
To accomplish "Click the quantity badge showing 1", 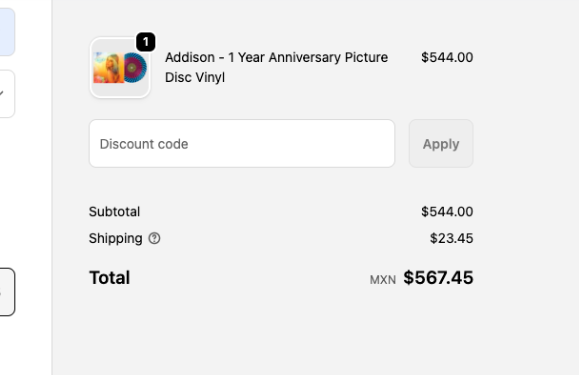I will 145,42.
